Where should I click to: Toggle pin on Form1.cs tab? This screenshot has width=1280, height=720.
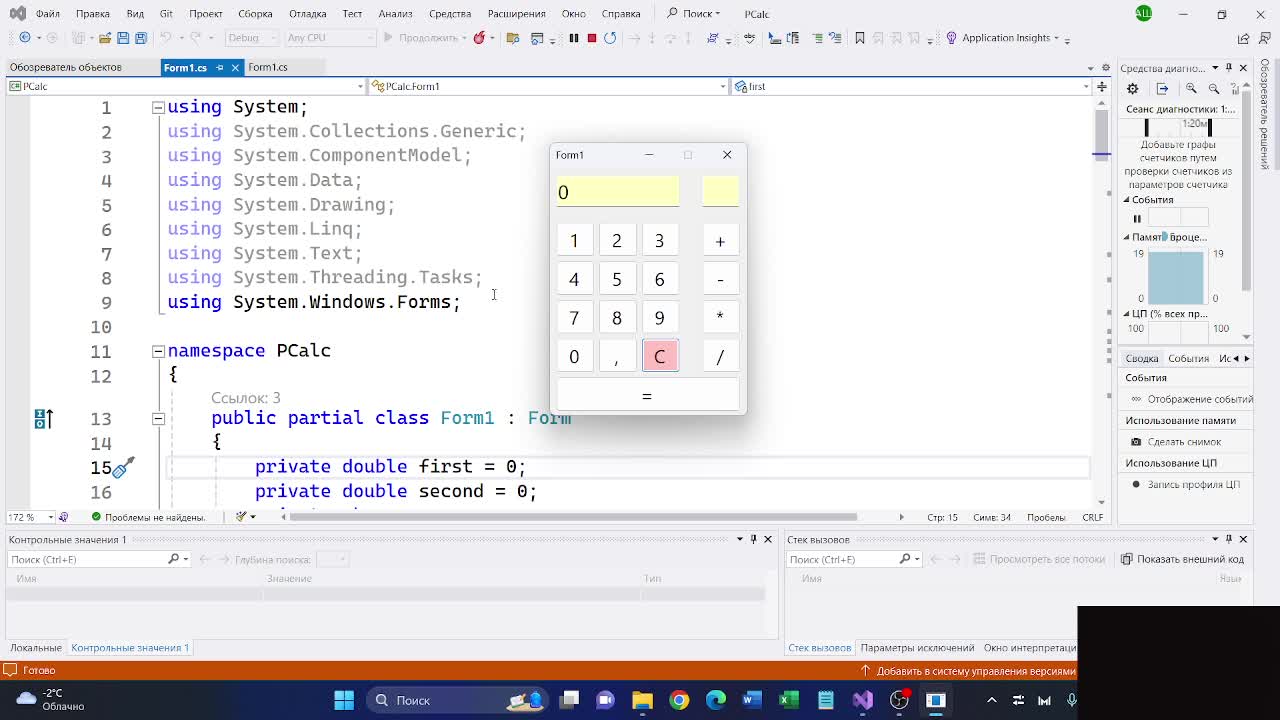click(219, 67)
